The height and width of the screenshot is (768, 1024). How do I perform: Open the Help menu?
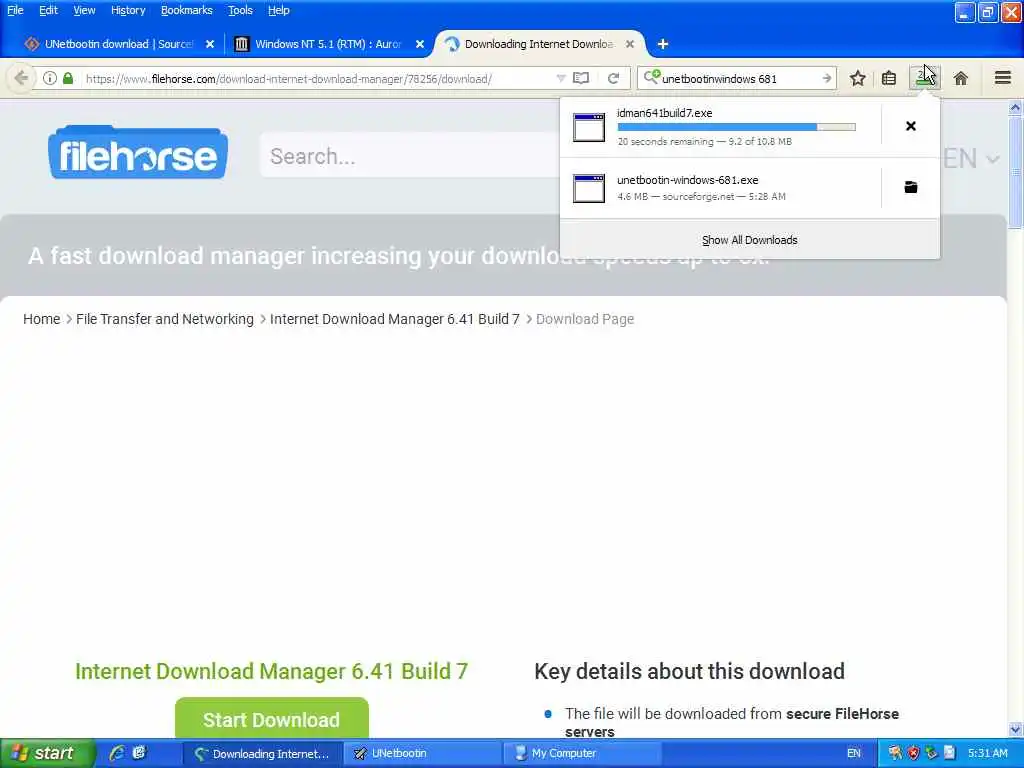tap(279, 10)
